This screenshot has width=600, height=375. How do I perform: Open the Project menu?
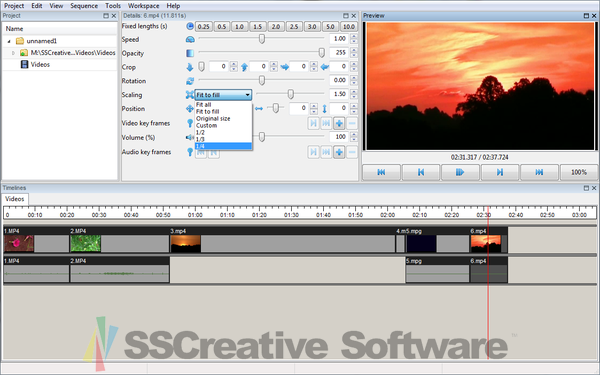(14, 6)
